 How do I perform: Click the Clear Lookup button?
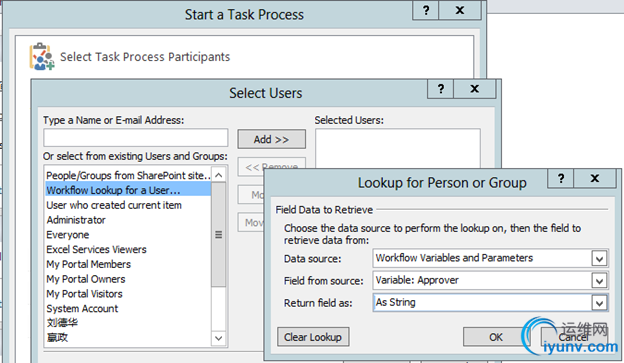tap(313, 337)
